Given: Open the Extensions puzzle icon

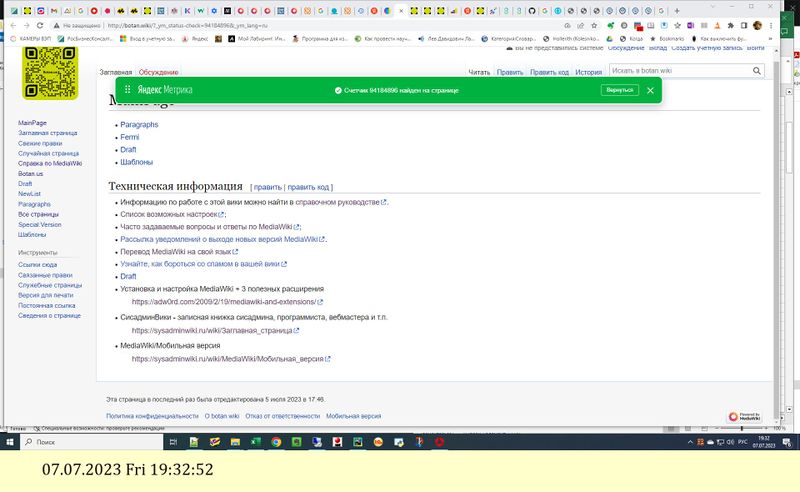Looking at the screenshot, I should click(x=731, y=26).
